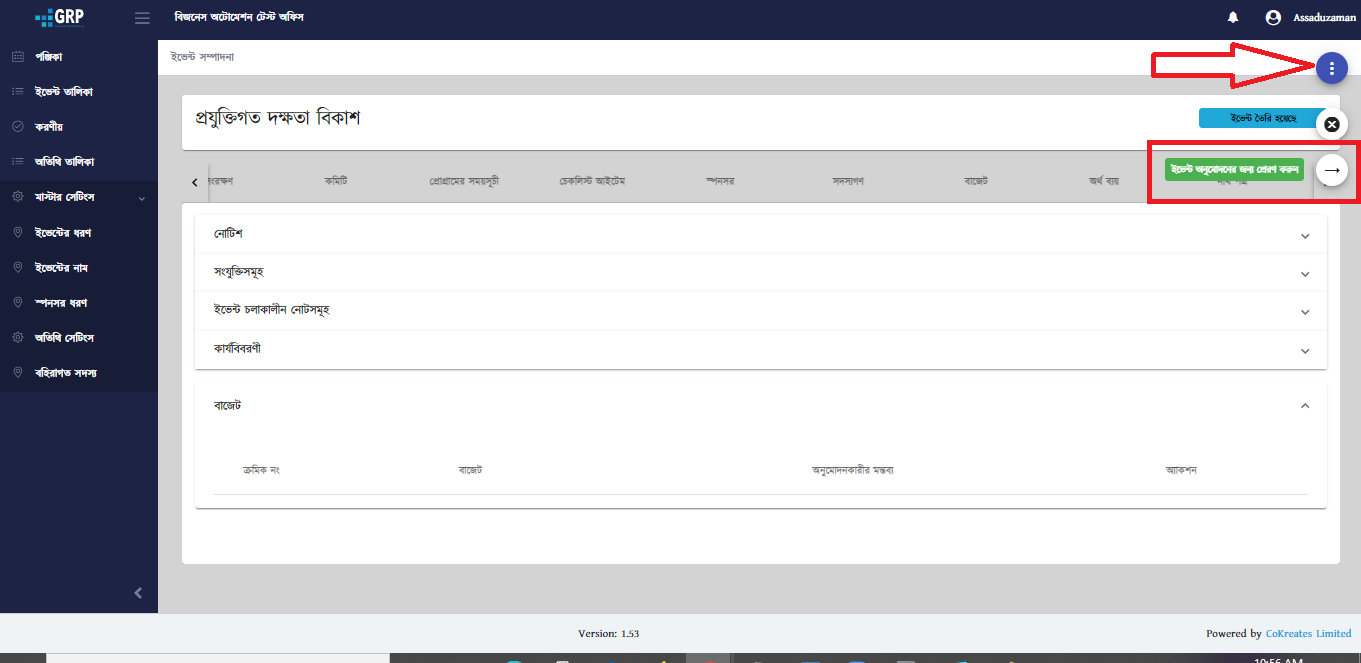This screenshot has width=1361, height=663.
Task: Switch to the বাজেট tab
Action: tap(975, 181)
